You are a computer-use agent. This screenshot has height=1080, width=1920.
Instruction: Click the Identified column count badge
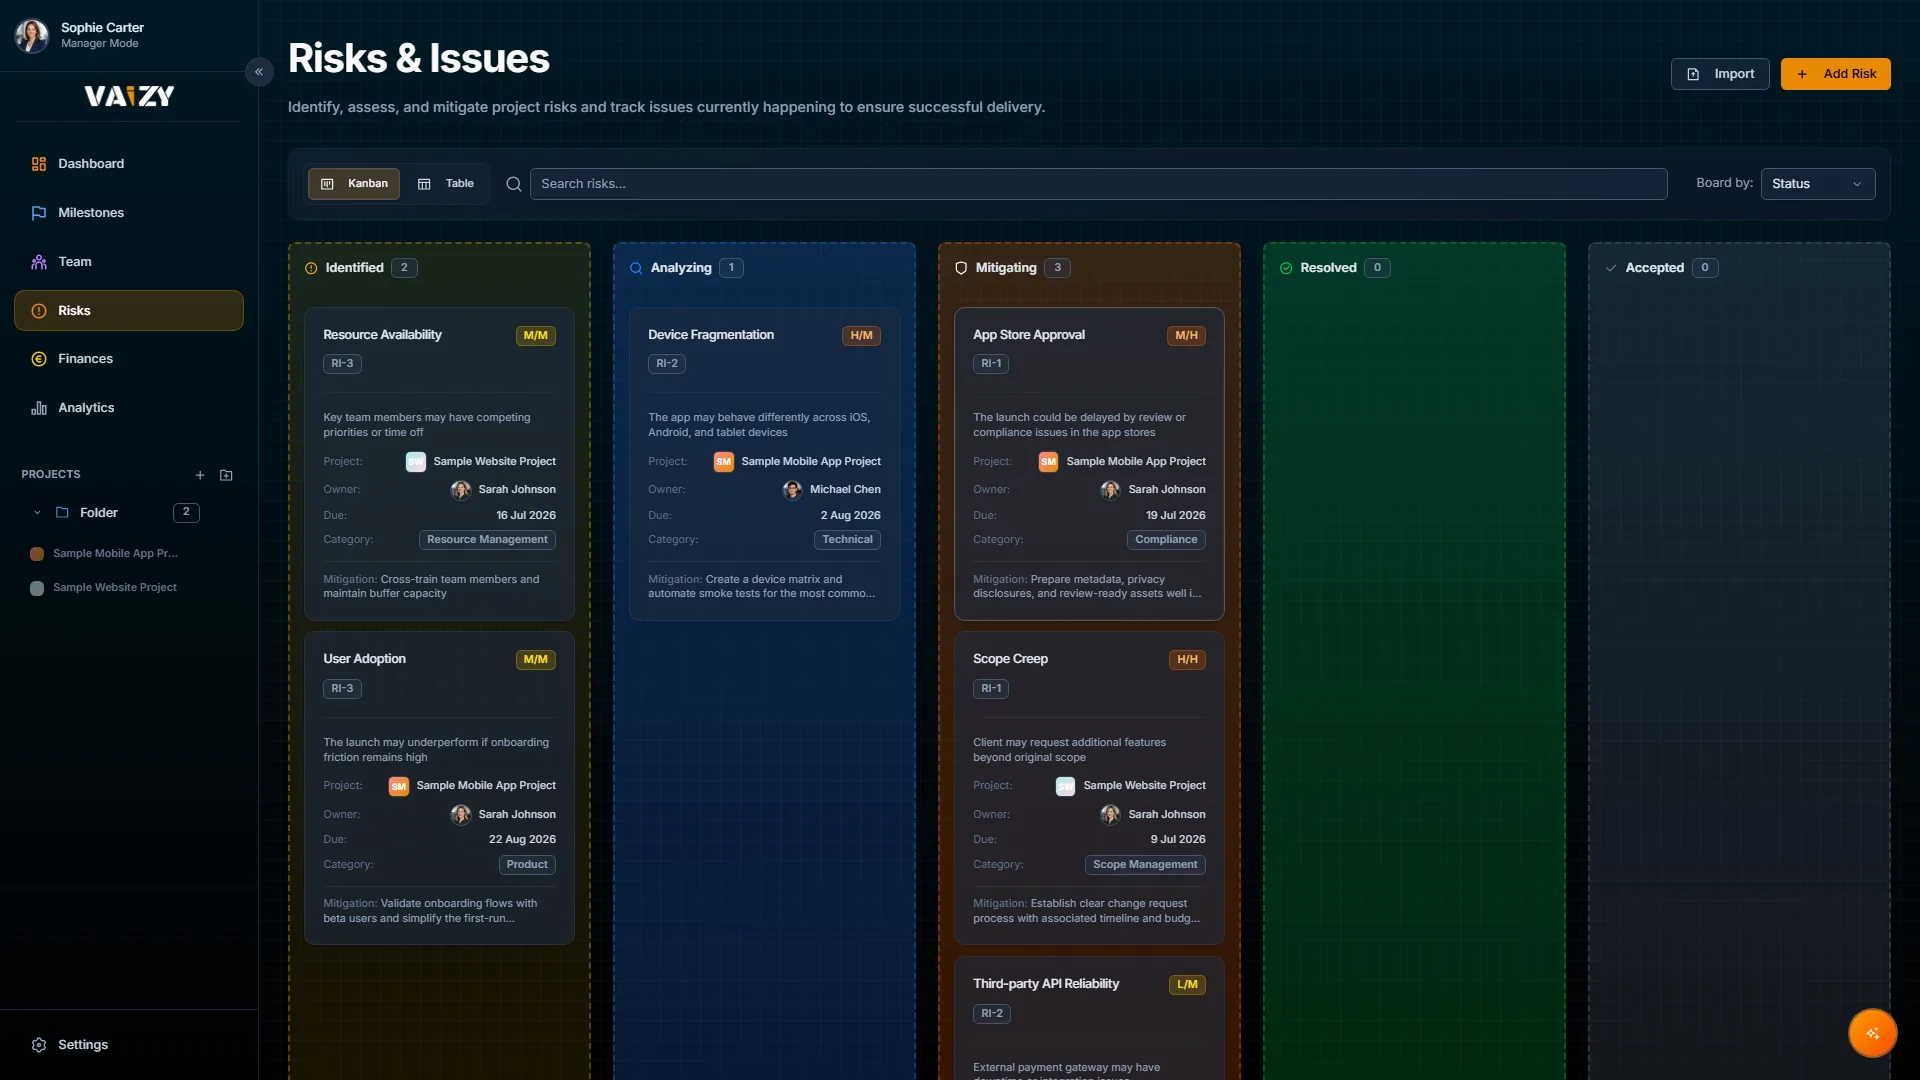(404, 268)
